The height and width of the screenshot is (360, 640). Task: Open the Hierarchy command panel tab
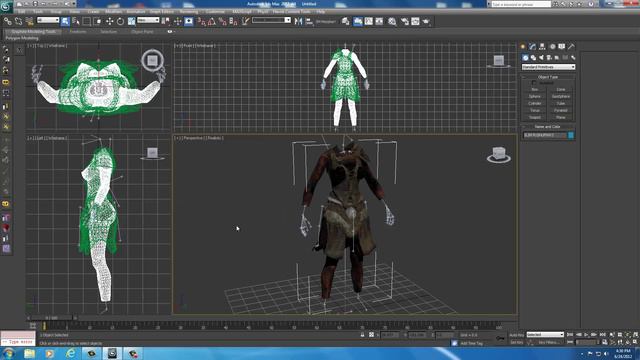542,47
